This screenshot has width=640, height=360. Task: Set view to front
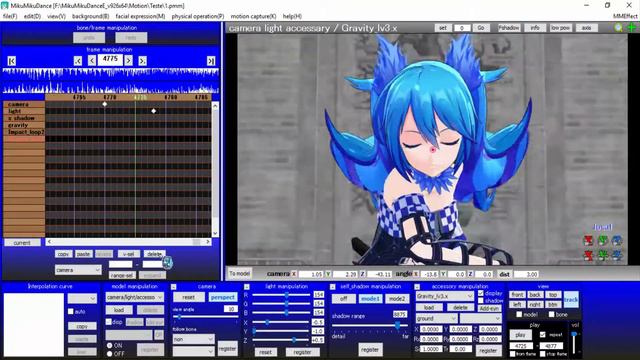point(517,295)
